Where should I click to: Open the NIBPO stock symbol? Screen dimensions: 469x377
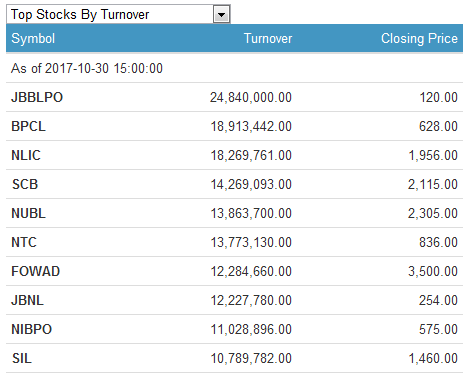tap(32, 329)
